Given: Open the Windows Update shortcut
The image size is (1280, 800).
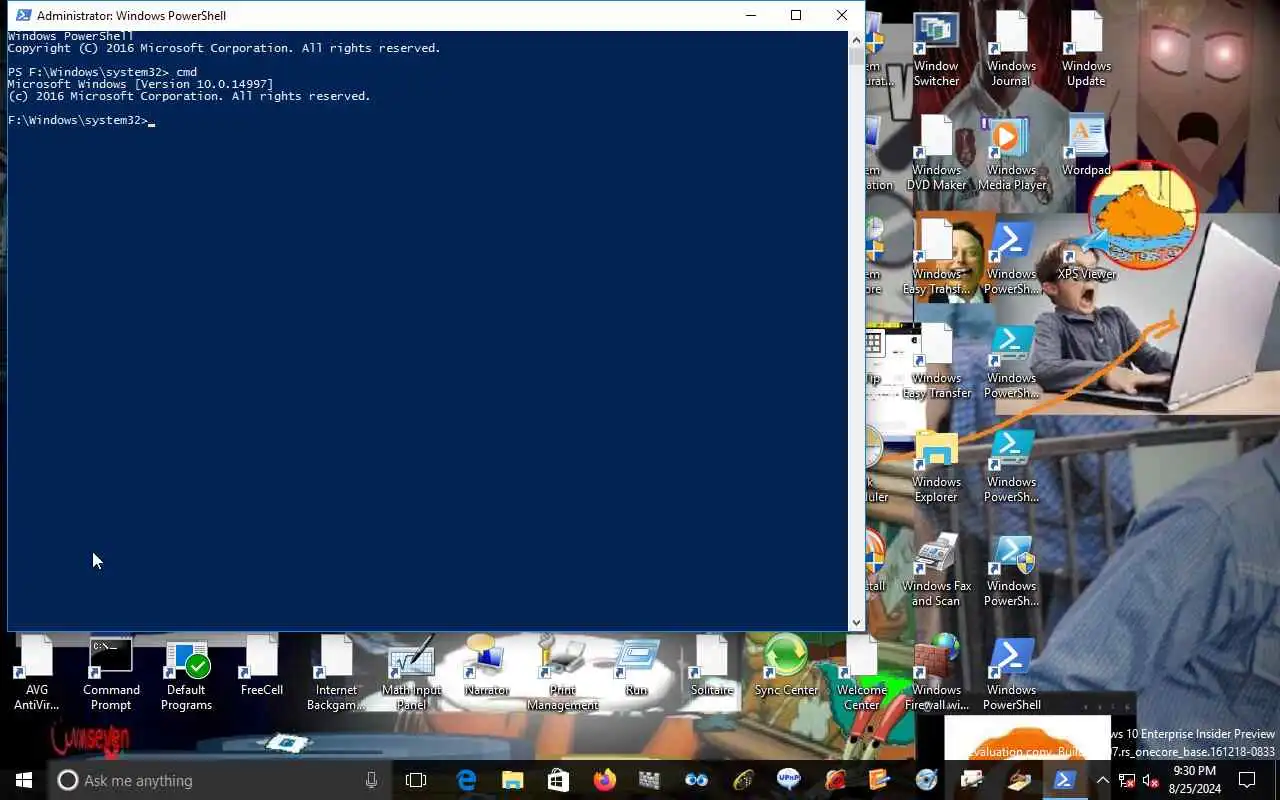Looking at the screenshot, I should point(1086,50).
